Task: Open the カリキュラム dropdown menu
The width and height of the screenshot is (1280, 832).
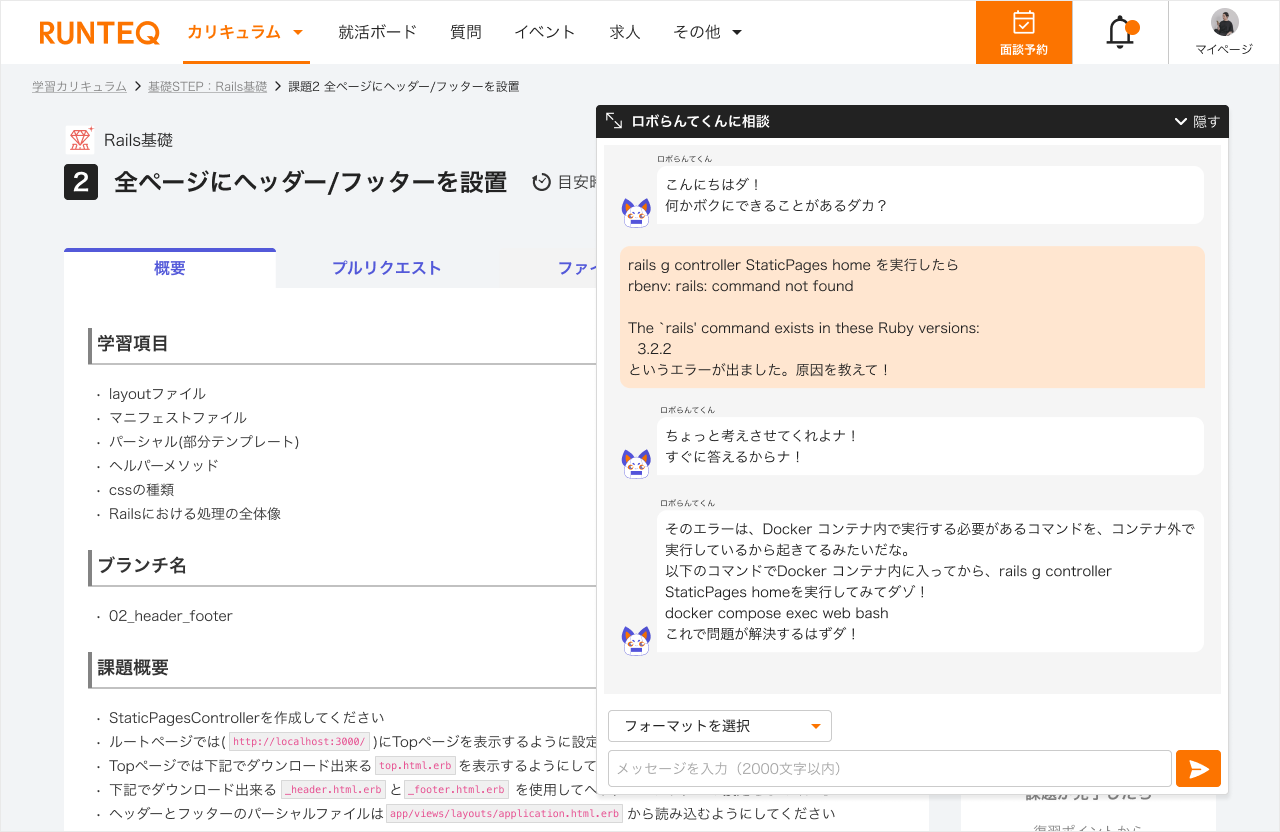Action: pos(246,32)
